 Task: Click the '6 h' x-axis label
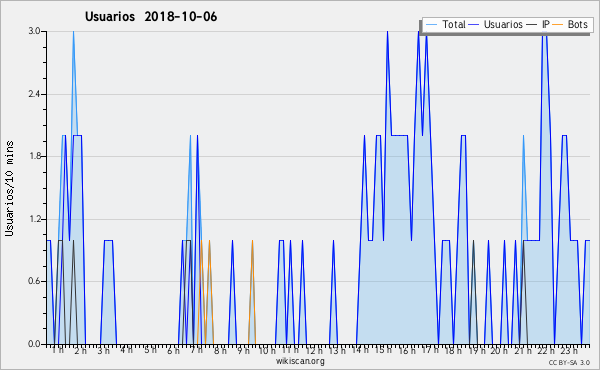click(x=173, y=350)
